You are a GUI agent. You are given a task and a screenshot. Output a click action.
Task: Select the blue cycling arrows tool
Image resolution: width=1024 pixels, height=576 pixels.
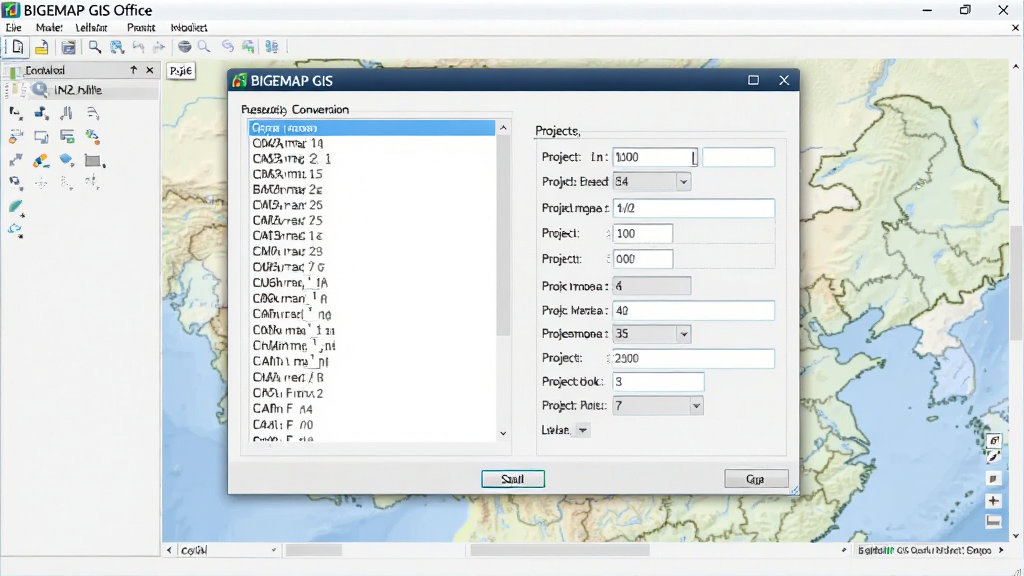pos(16,230)
